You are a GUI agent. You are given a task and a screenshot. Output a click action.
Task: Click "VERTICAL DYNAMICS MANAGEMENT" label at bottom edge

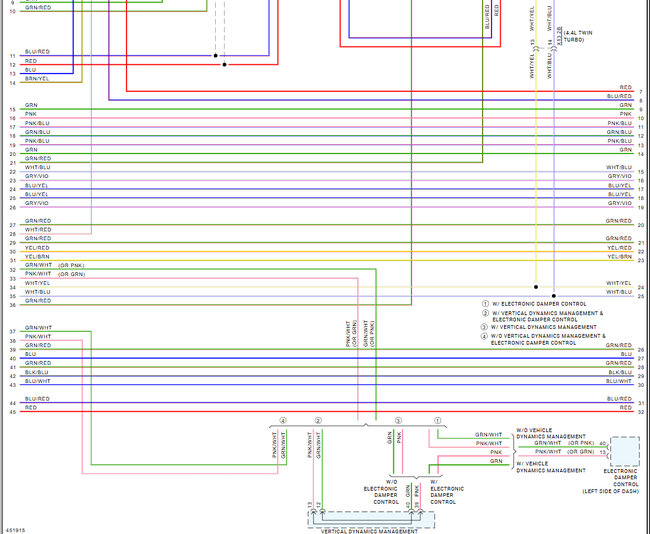tap(369, 531)
